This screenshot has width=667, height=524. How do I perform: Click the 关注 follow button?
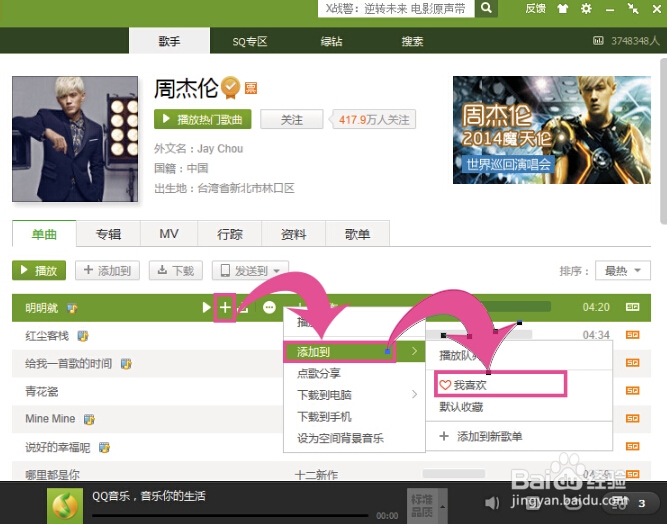(292, 120)
